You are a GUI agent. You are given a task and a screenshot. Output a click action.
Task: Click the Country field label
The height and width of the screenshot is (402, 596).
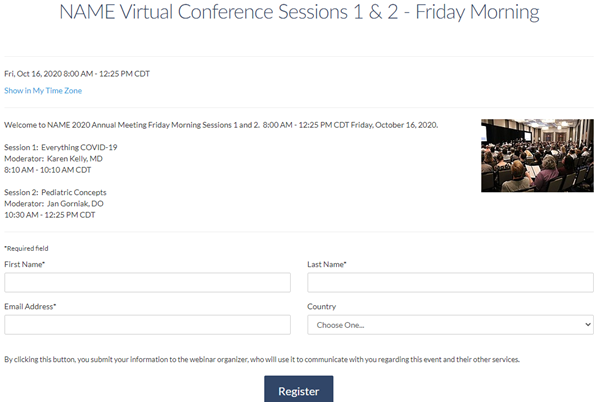pyautogui.click(x=322, y=306)
